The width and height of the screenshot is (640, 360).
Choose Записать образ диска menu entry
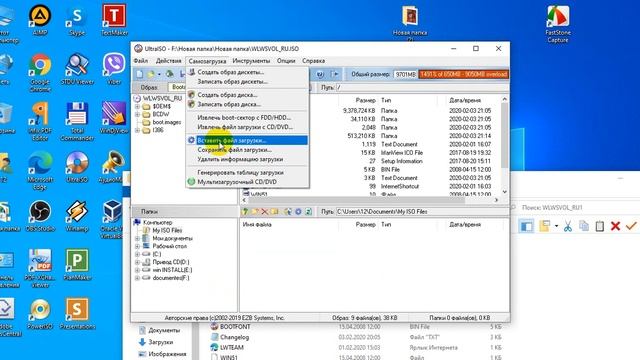tap(247, 104)
